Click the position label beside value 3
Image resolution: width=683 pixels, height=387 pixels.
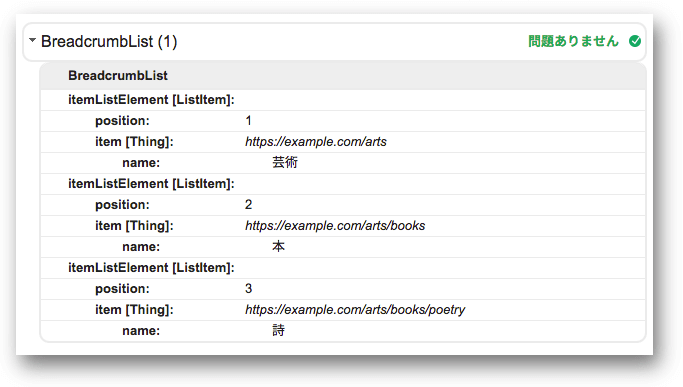(122, 289)
